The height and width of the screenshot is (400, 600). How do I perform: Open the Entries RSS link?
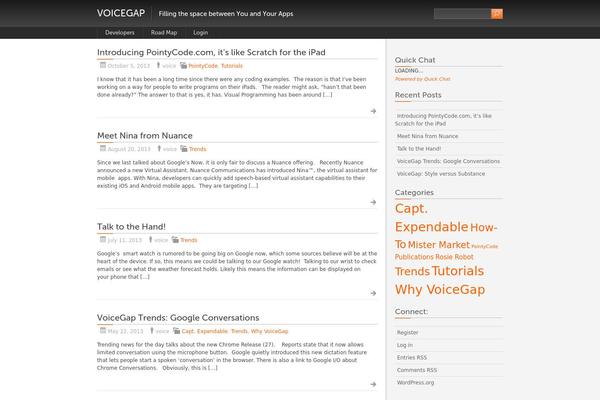point(412,358)
